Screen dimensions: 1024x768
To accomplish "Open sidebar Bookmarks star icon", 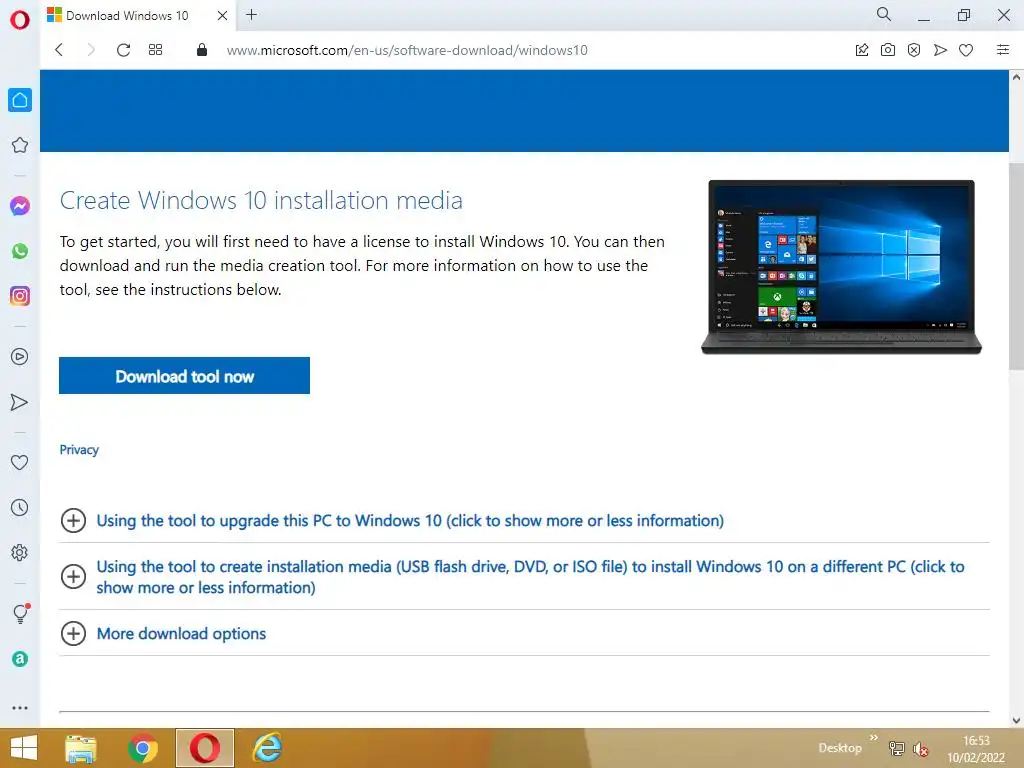I will pyautogui.click(x=20, y=145).
